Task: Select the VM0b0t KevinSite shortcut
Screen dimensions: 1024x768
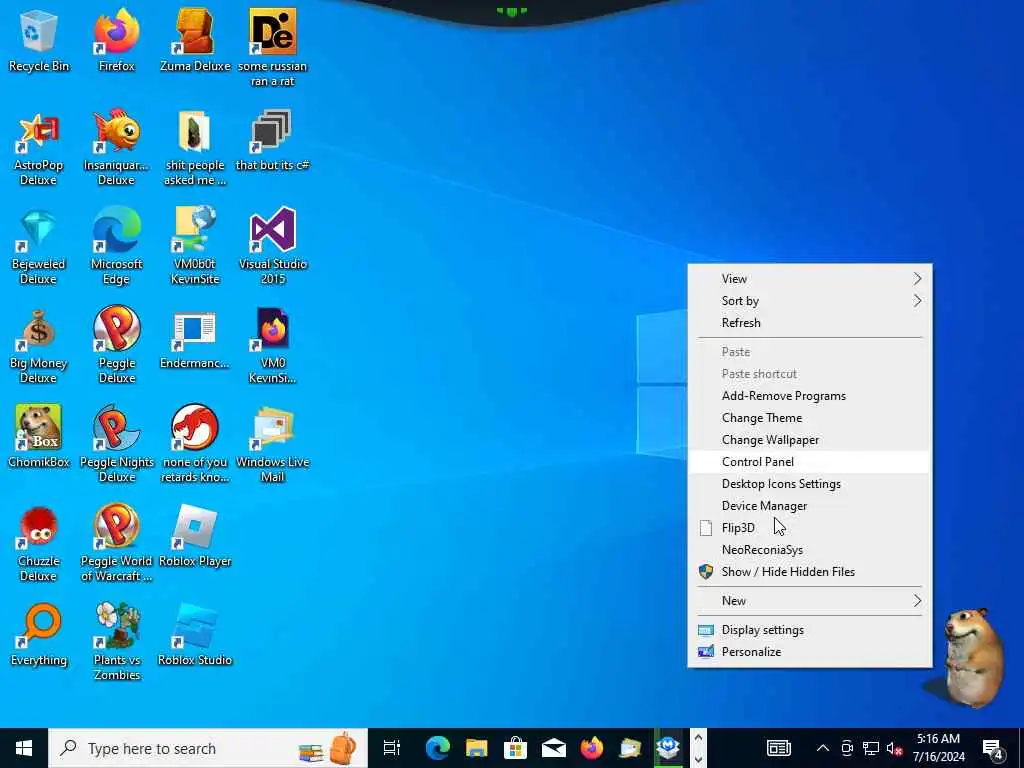Action: [195, 246]
